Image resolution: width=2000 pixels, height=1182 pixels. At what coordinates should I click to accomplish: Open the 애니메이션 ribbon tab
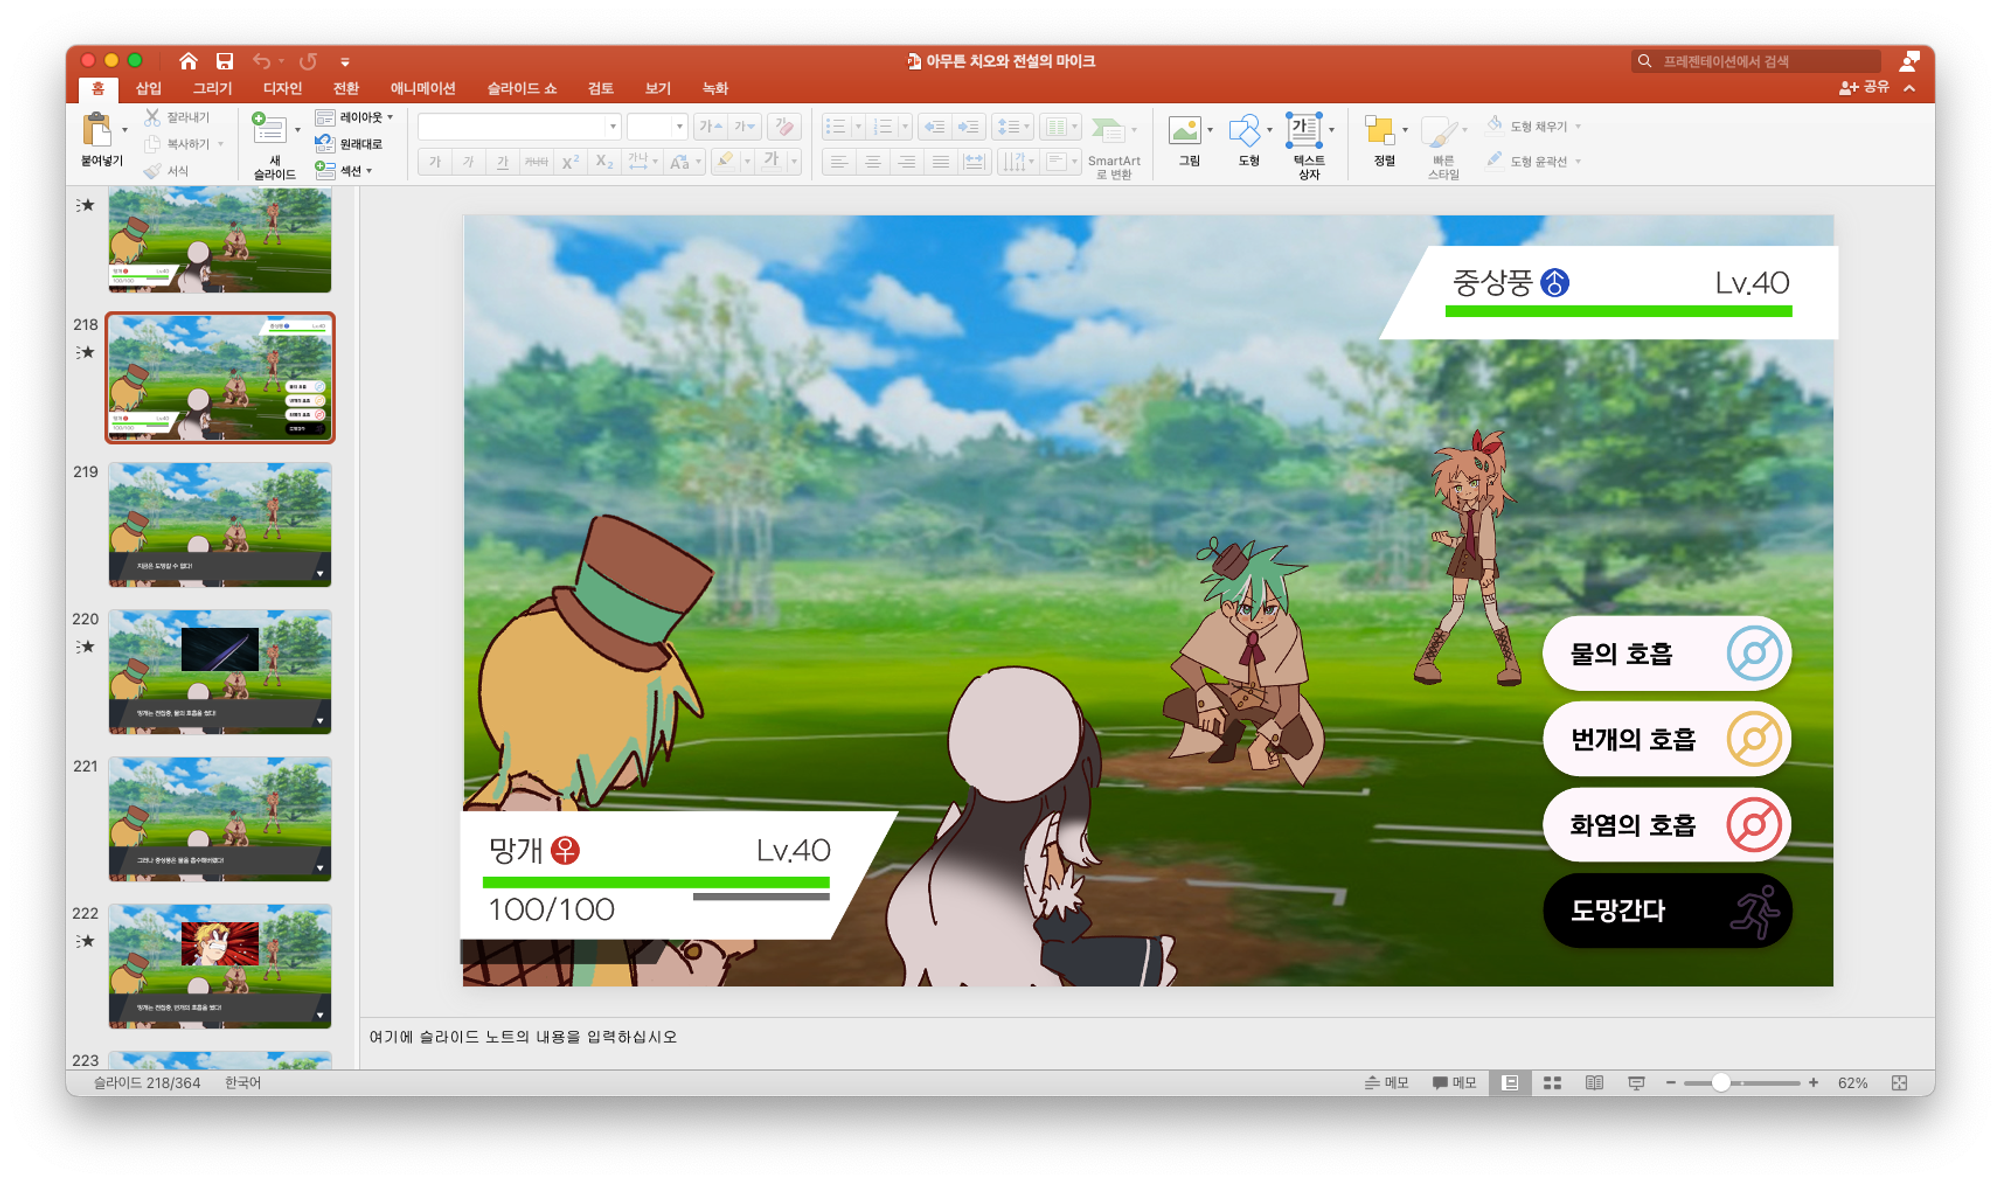422,89
